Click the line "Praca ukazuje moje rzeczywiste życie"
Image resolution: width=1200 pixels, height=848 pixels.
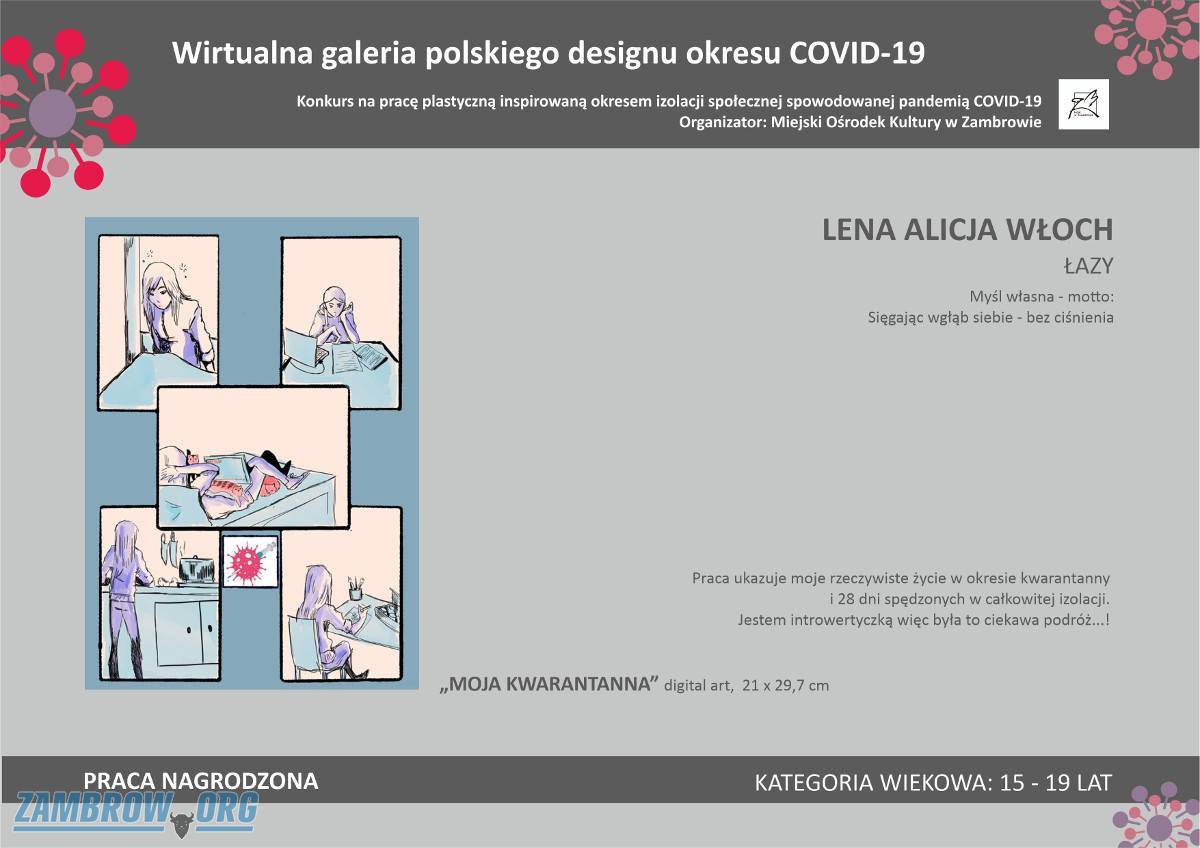click(901, 578)
